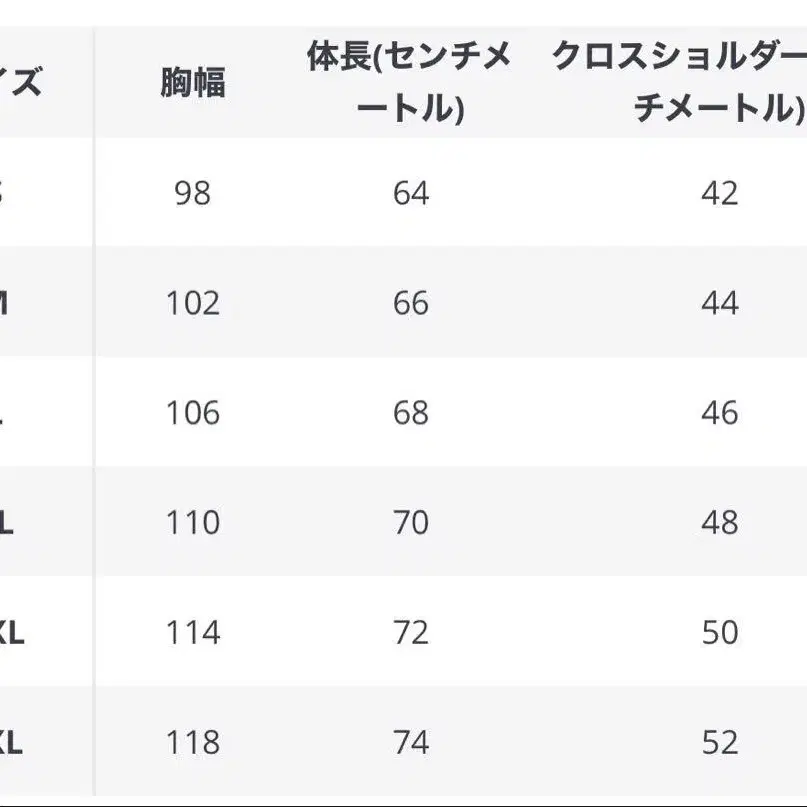Select the 72 body length cell
This screenshot has width=807, height=807.
pos(410,632)
